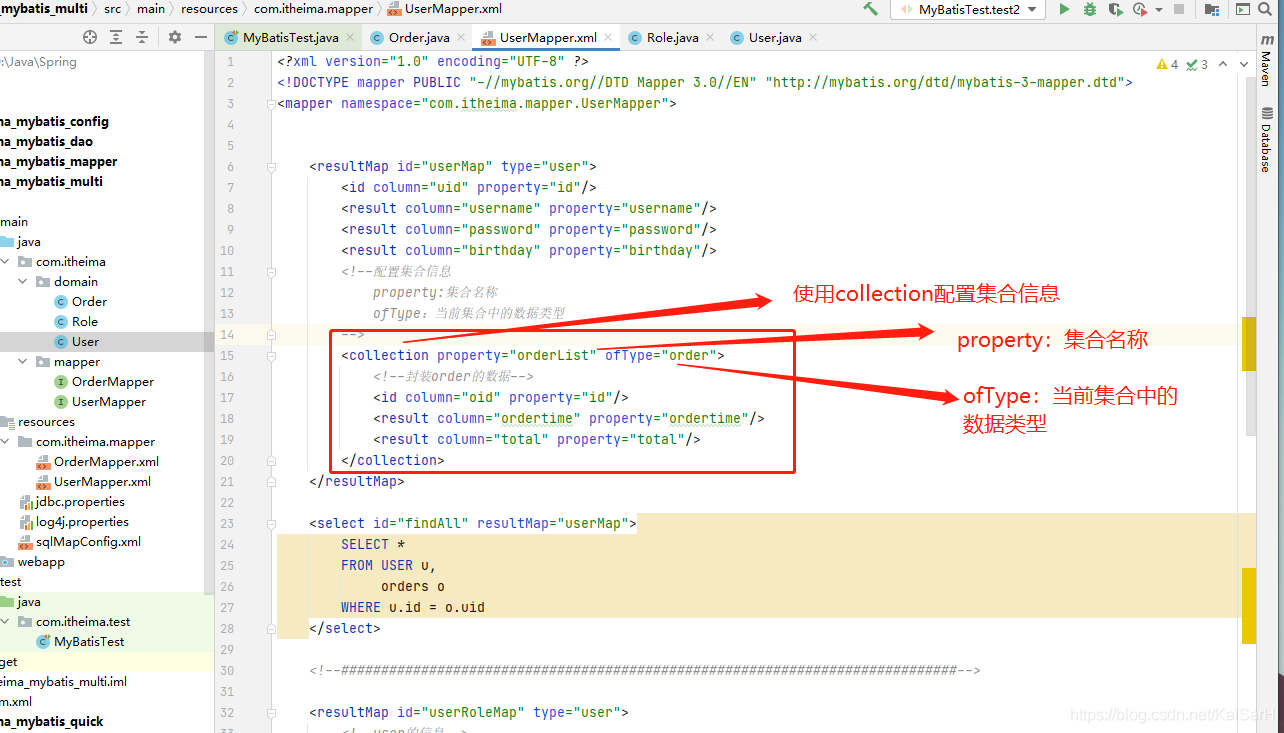Collapse all in the project tree
Viewport: 1284px width, 733px height.
[142, 37]
